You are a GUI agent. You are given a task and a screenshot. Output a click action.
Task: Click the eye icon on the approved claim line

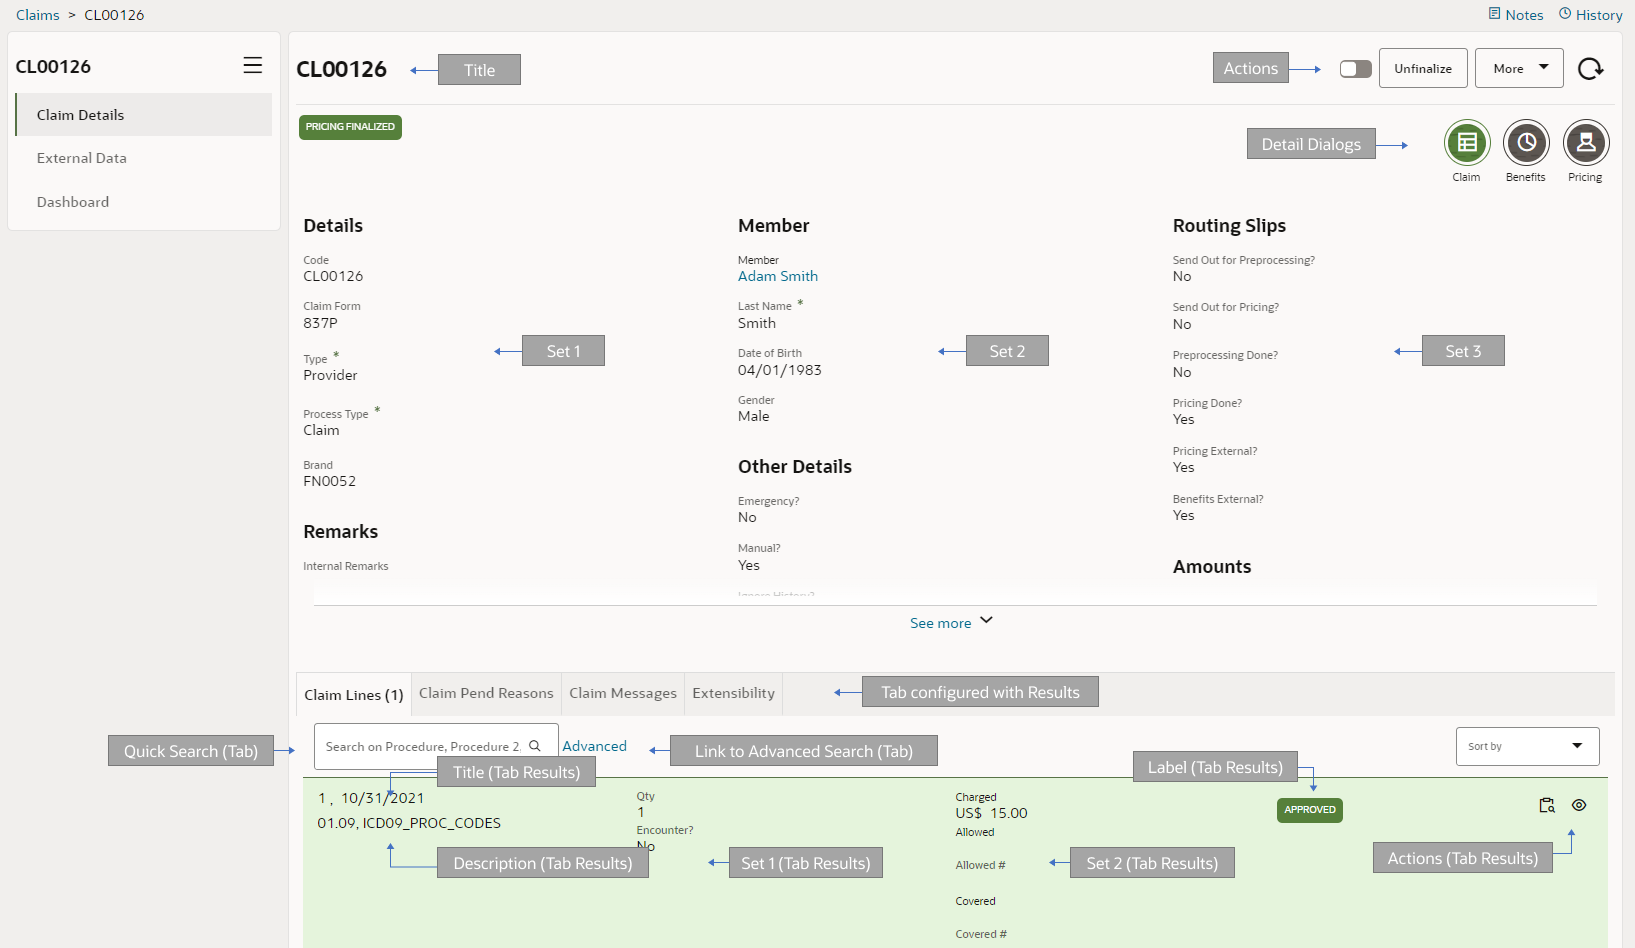coord(1579,804)
